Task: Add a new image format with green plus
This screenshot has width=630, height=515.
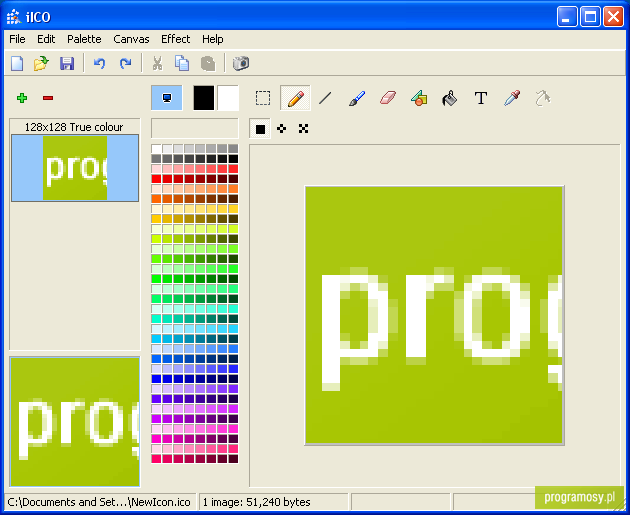Action: 22,98
